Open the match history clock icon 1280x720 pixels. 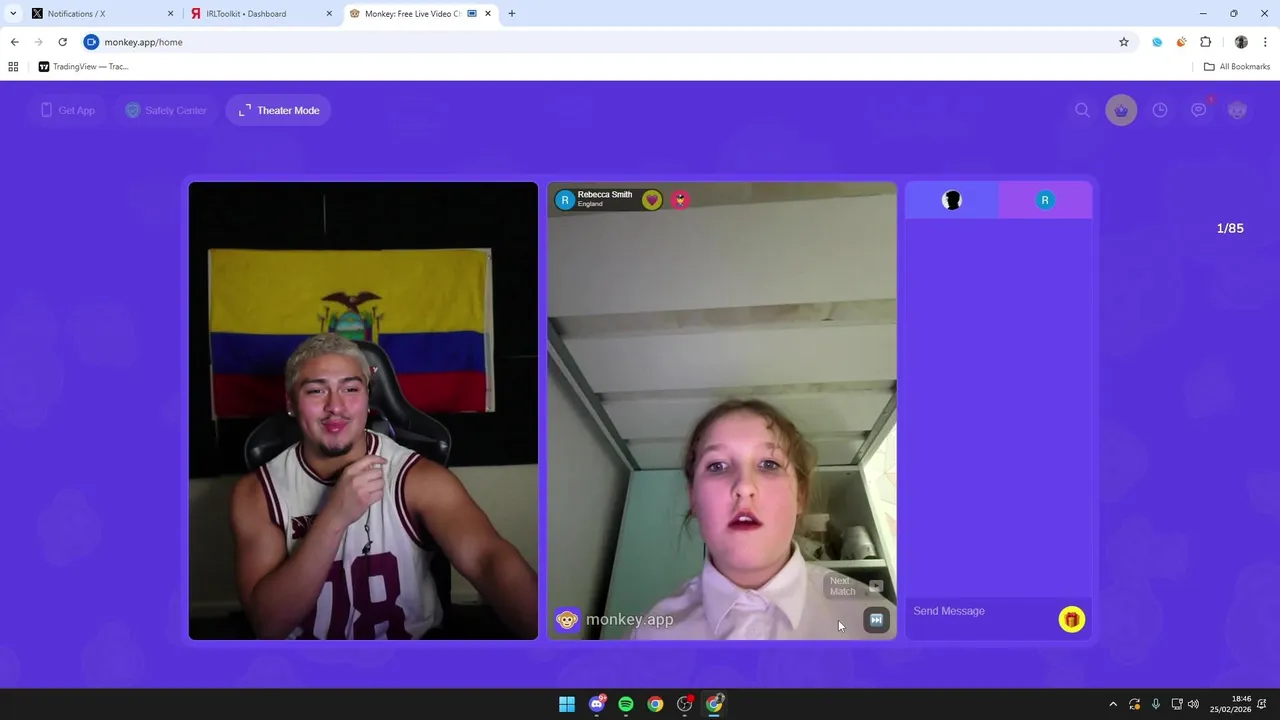click(1160, 110)
